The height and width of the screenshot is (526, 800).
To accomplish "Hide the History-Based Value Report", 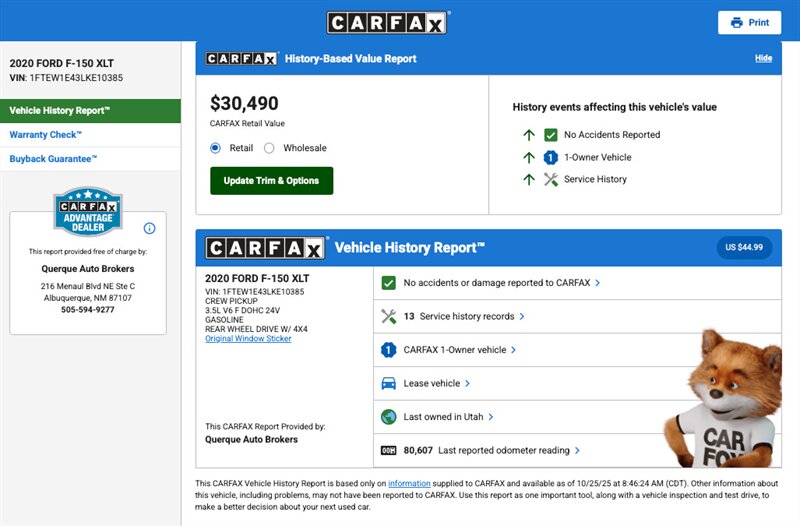I will click(x=763, y=58).
